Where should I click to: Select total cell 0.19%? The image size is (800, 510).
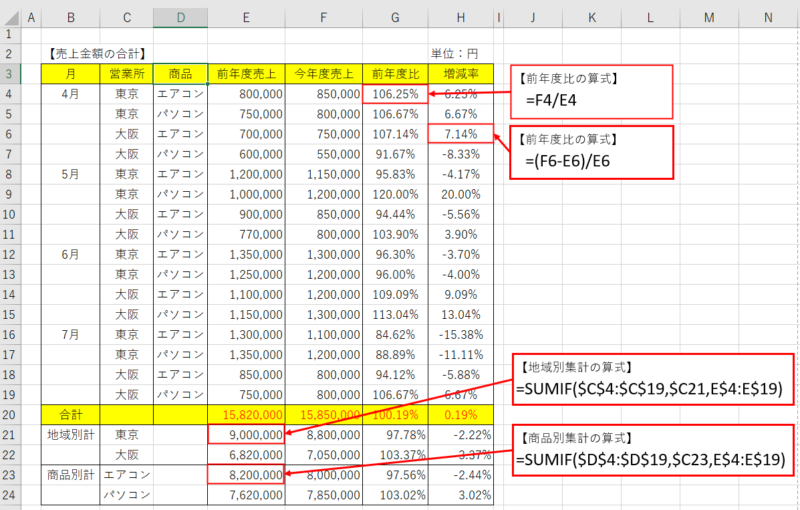461,415
